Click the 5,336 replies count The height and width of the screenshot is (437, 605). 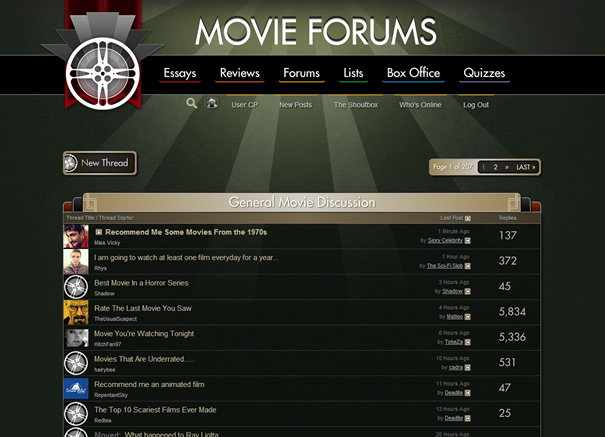click(x=512, y=337)
